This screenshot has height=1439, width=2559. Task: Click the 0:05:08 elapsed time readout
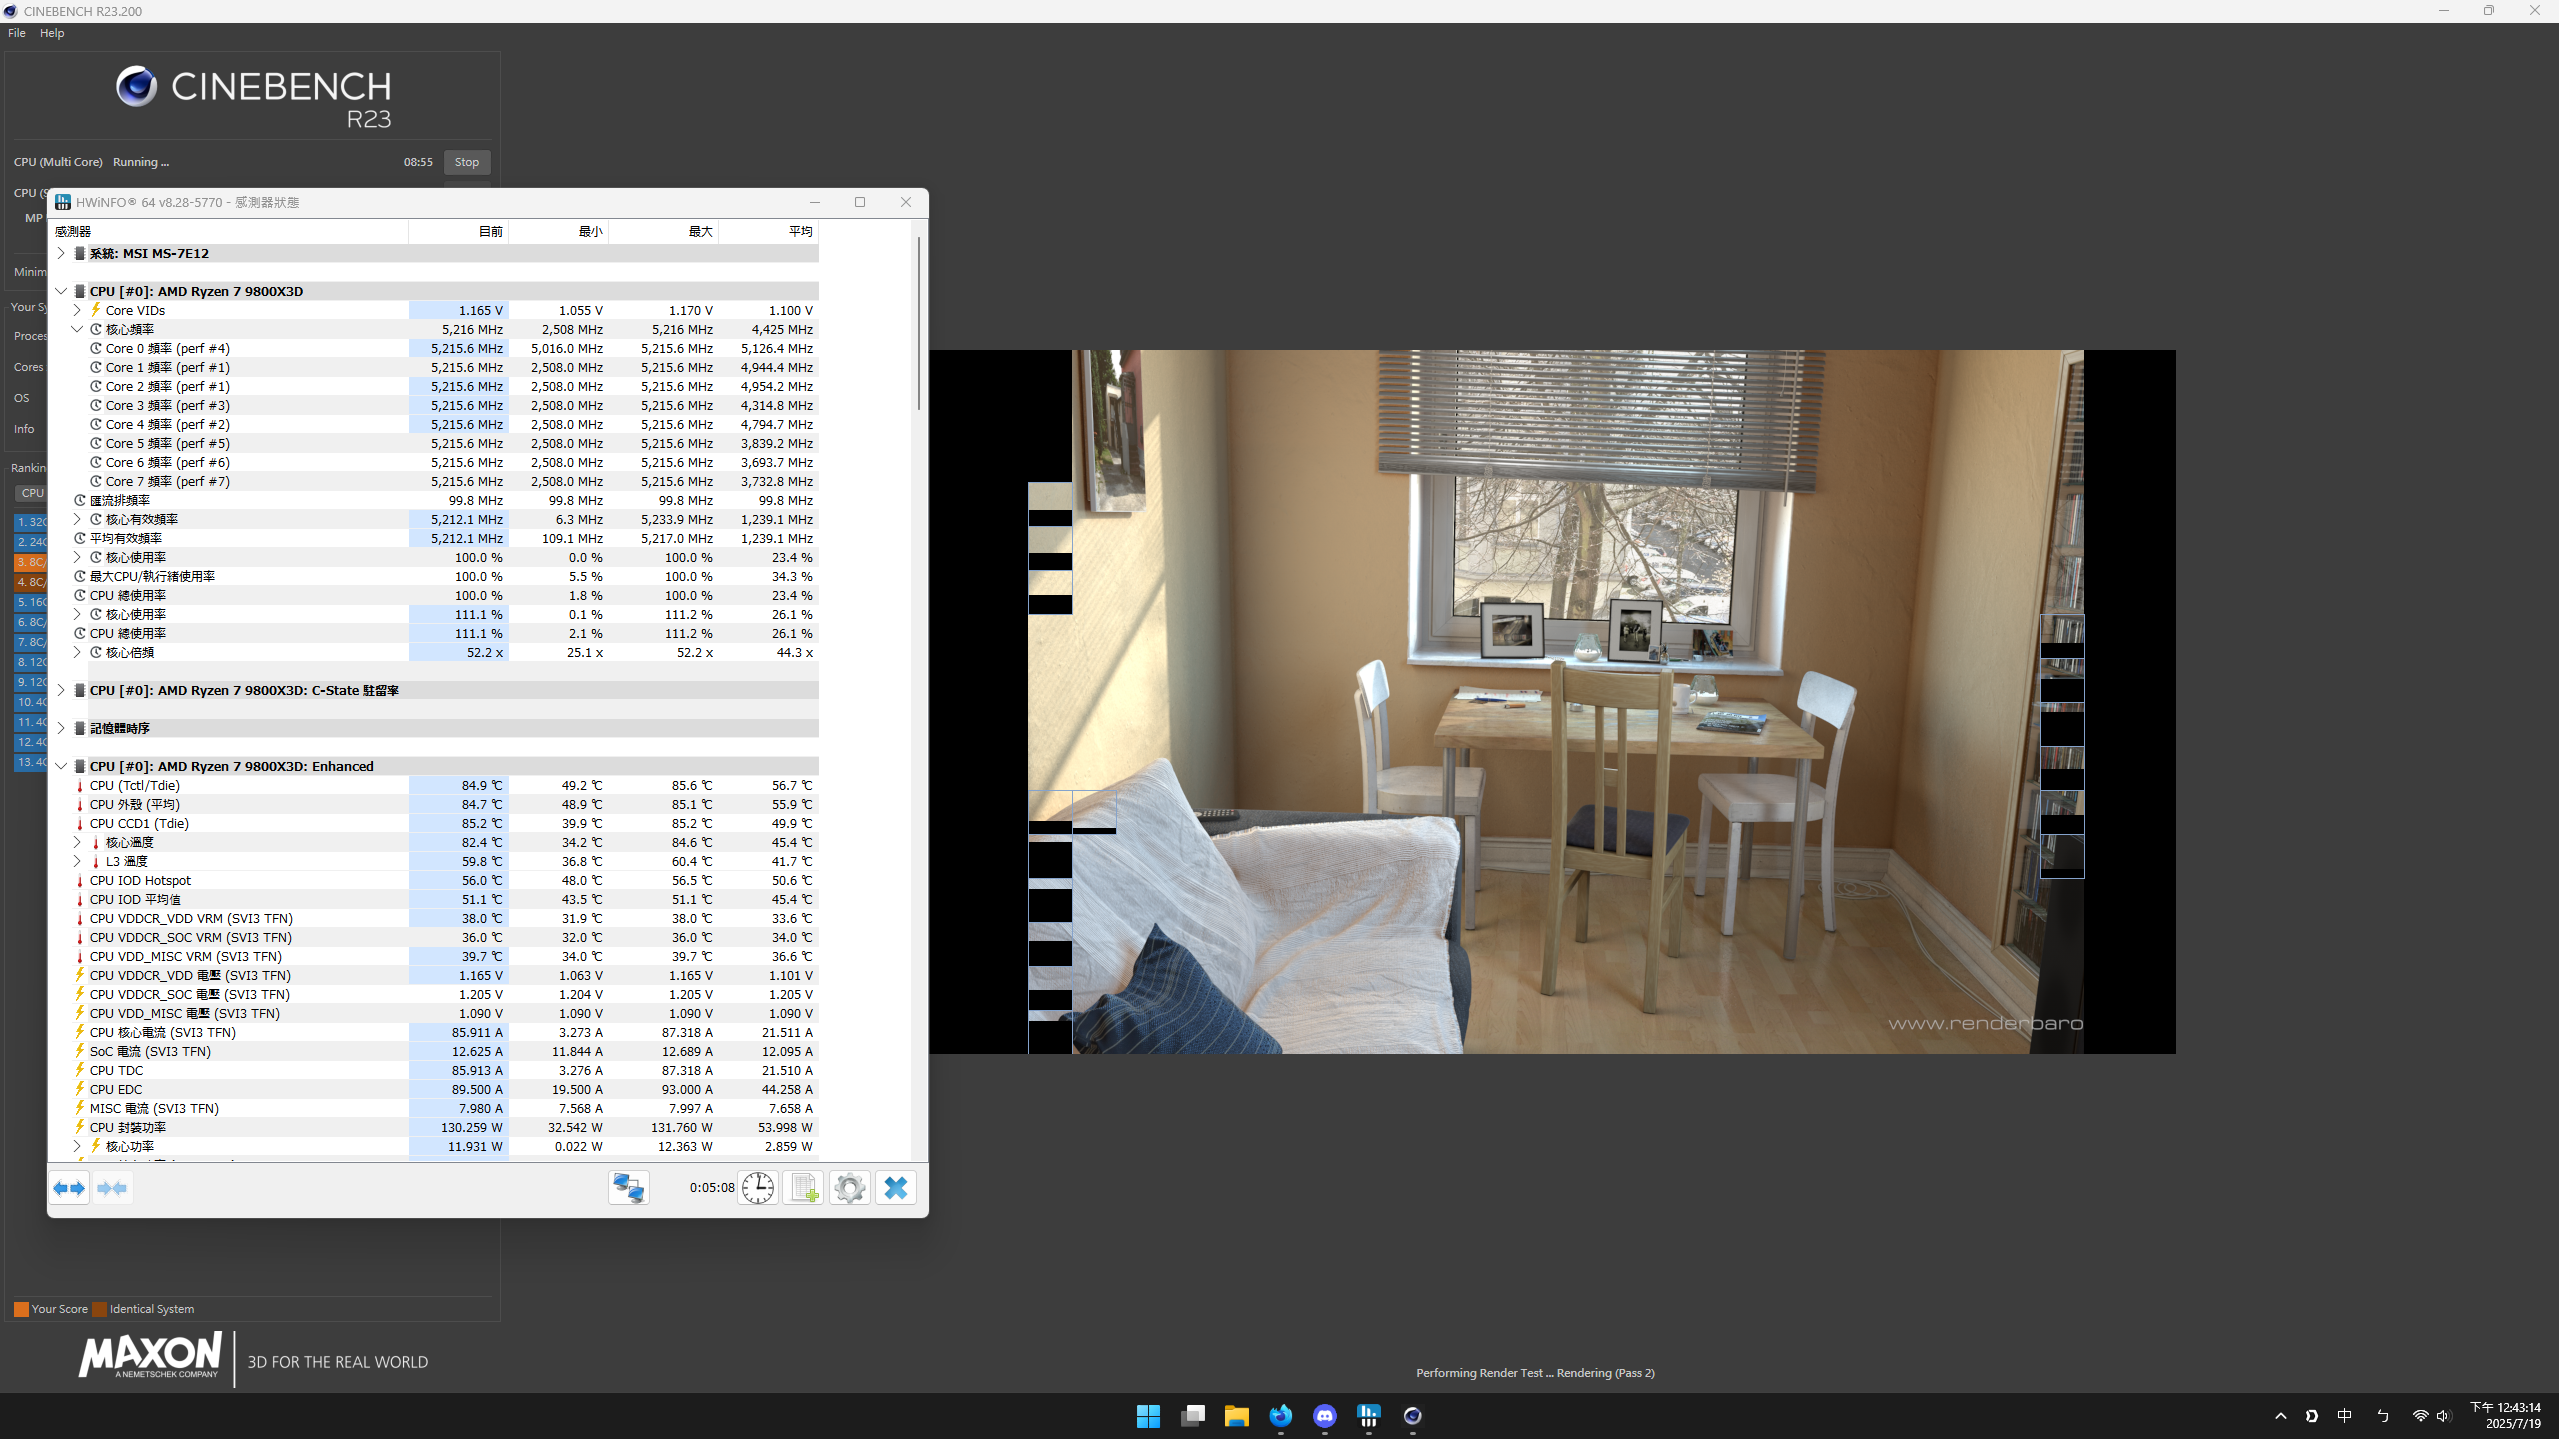[711, 1188]
